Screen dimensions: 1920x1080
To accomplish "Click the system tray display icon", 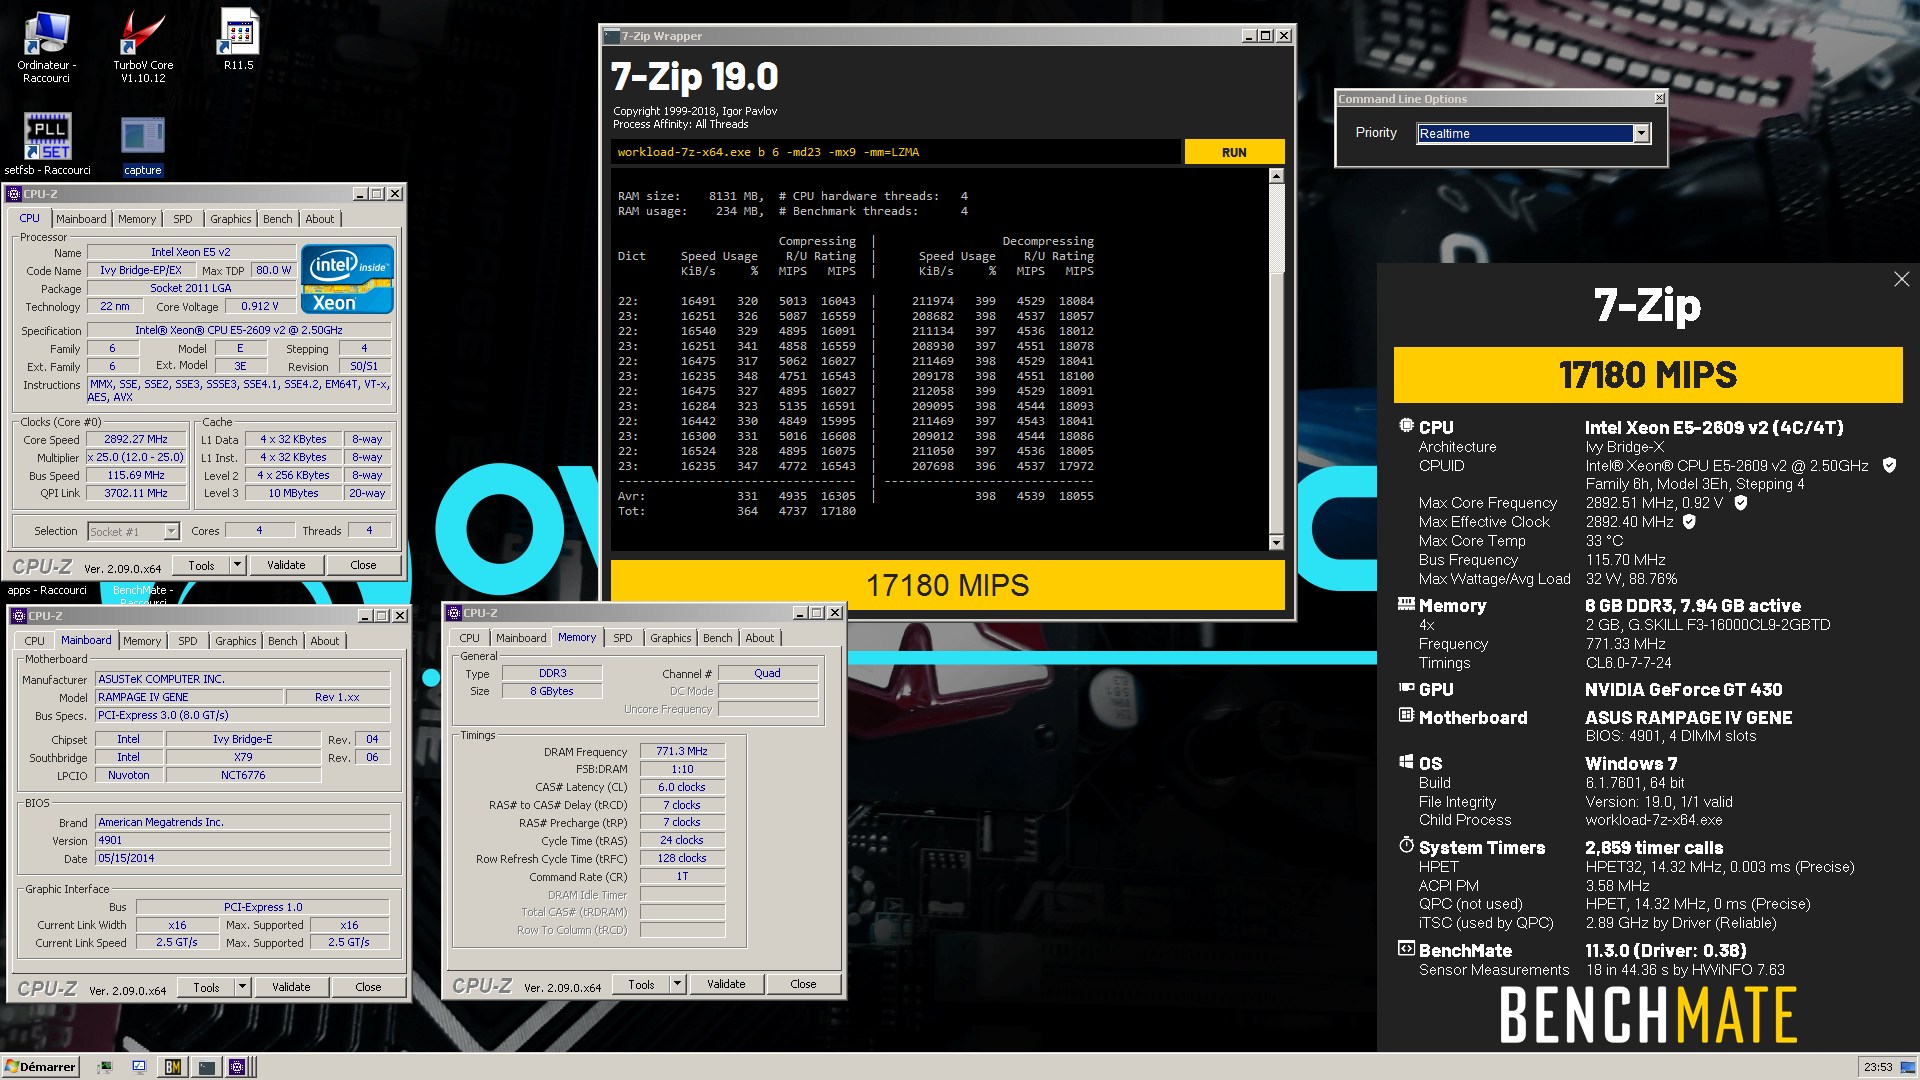I will pos(1909,1067).
